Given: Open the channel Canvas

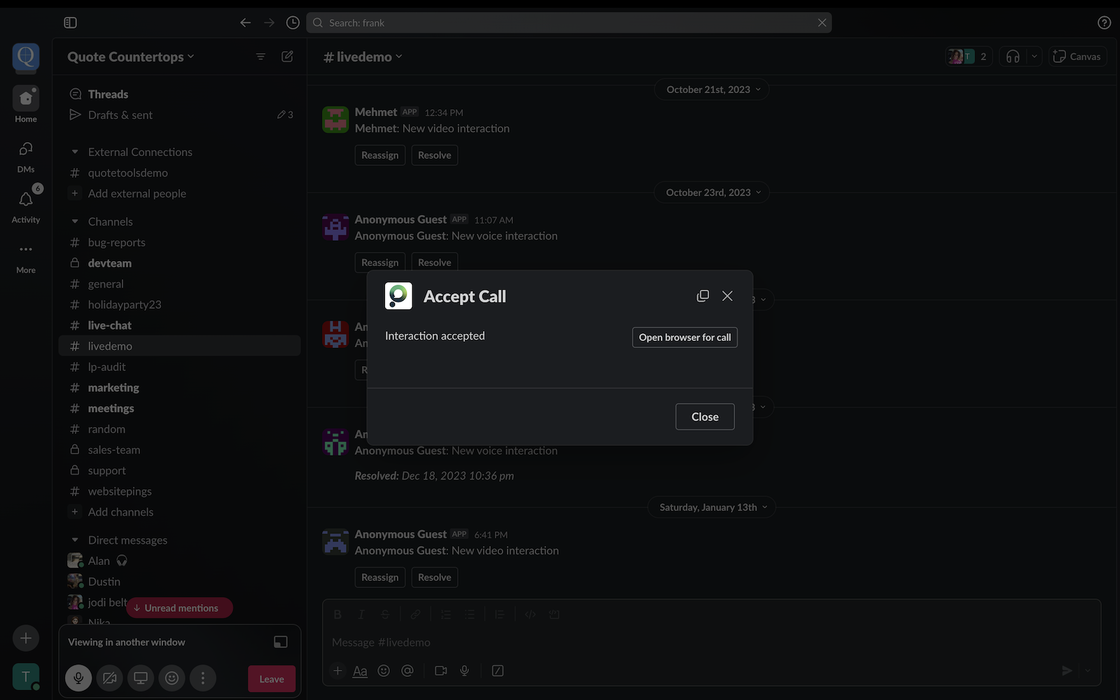Looking at the screenshot, I should 1077,56.
